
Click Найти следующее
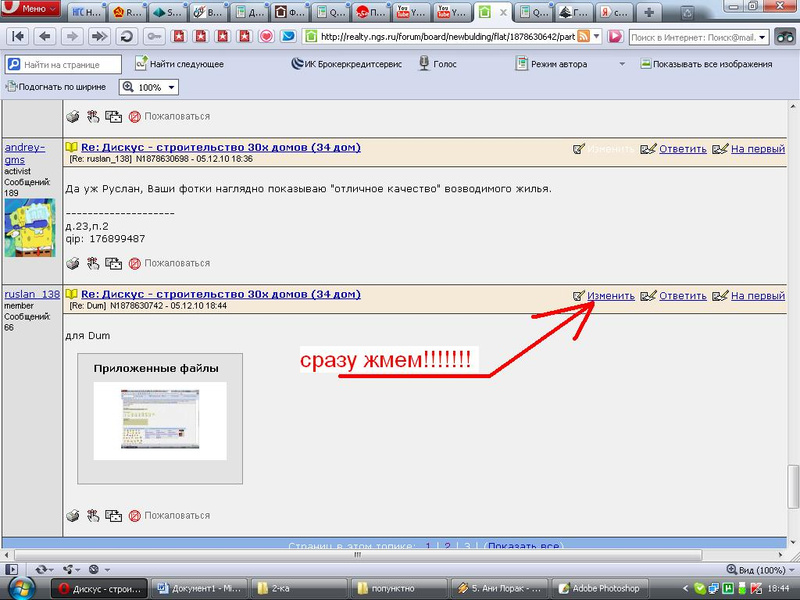(179, 64)
